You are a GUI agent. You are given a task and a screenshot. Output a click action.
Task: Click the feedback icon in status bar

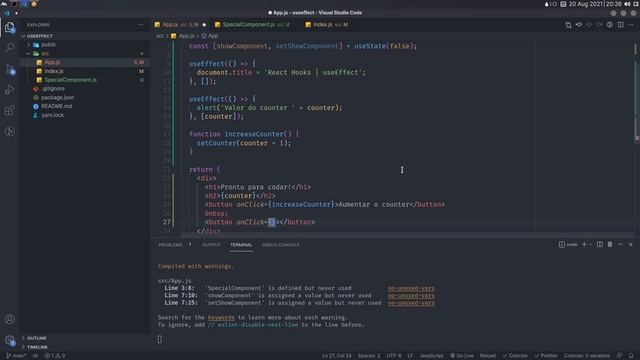point(620,356)
